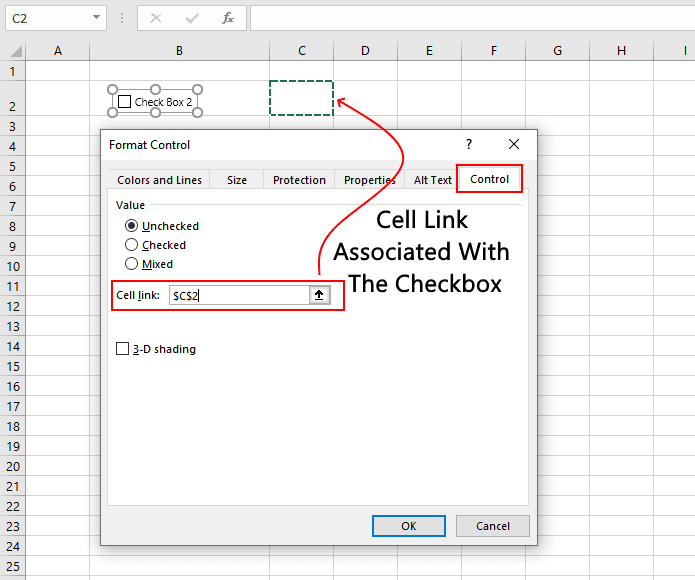This screenshot has height=580, width=695.
Task: Select cell C2 with dashed border
Action: pos(301,98)
